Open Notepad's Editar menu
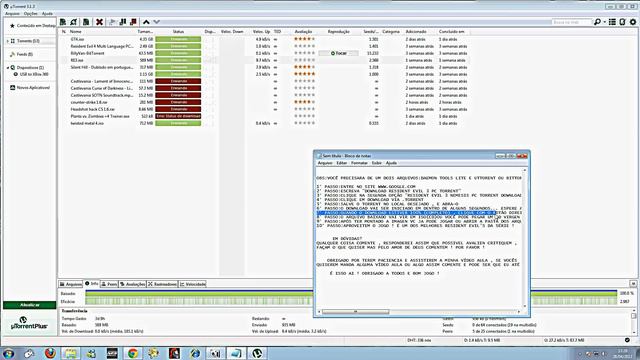Screen dimensions: 640x360 tap(342, 163)
